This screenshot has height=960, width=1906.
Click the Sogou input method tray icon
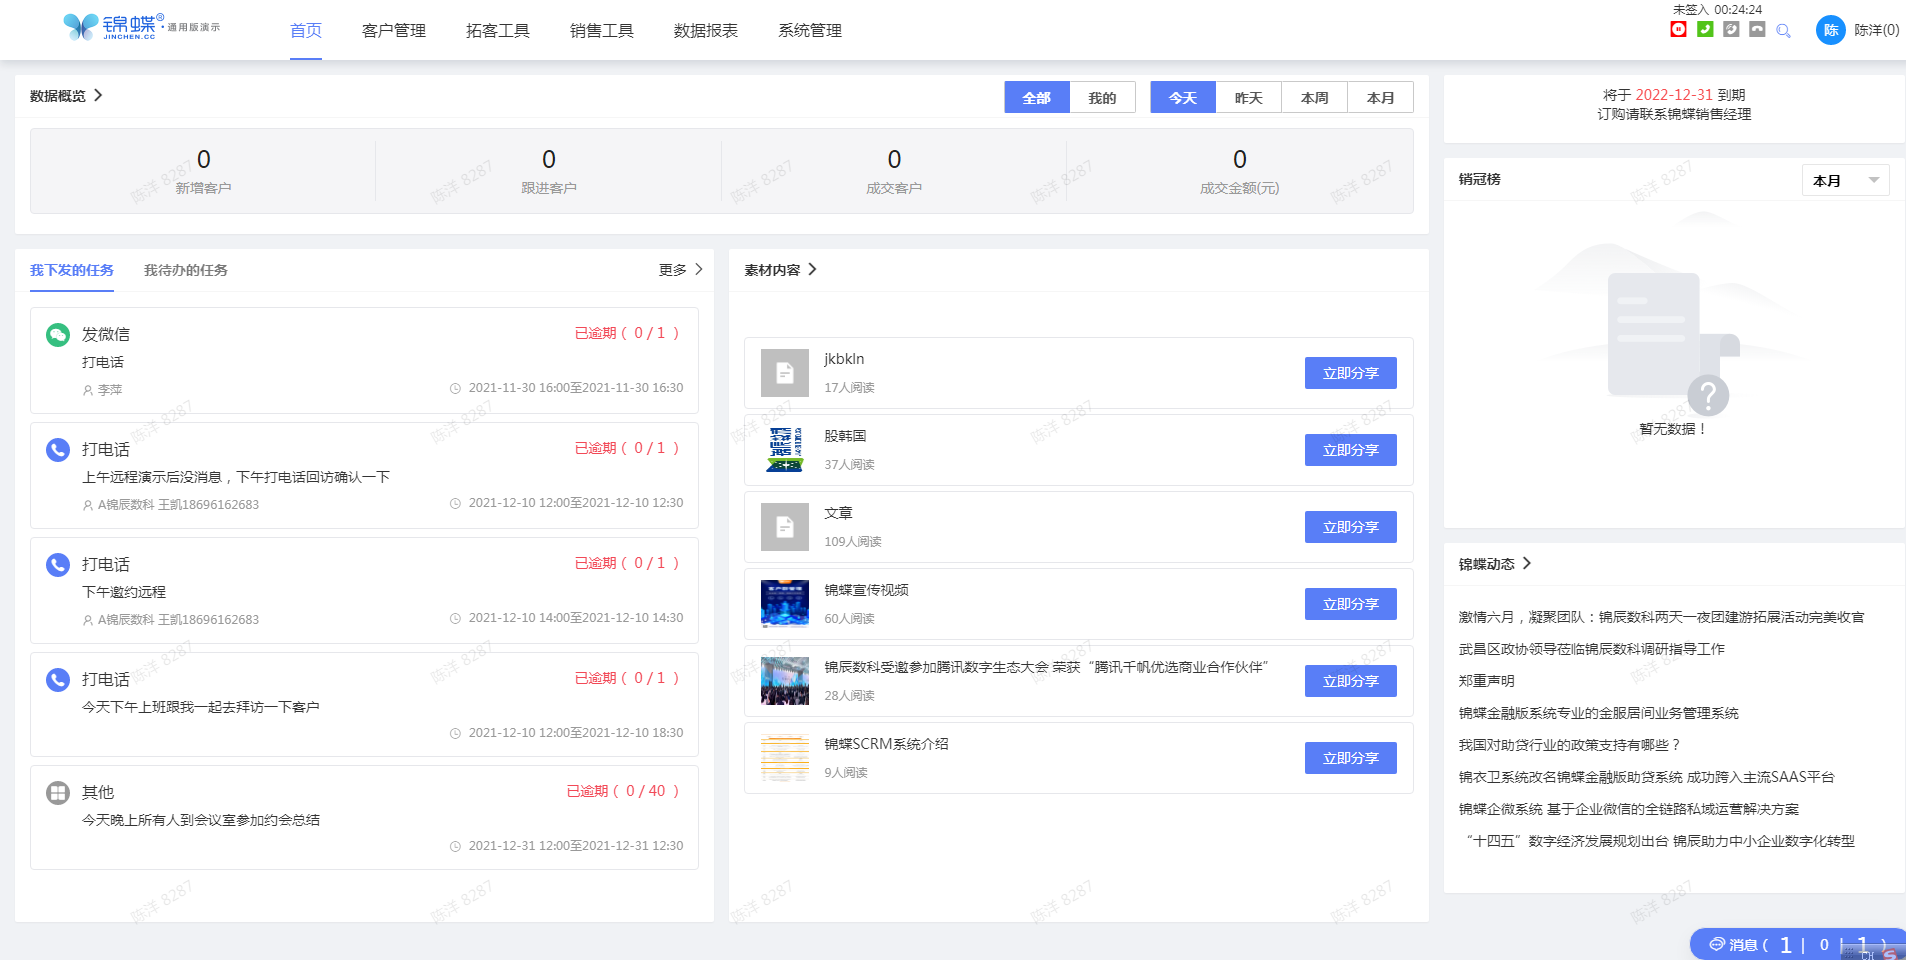click(1889, 954)
